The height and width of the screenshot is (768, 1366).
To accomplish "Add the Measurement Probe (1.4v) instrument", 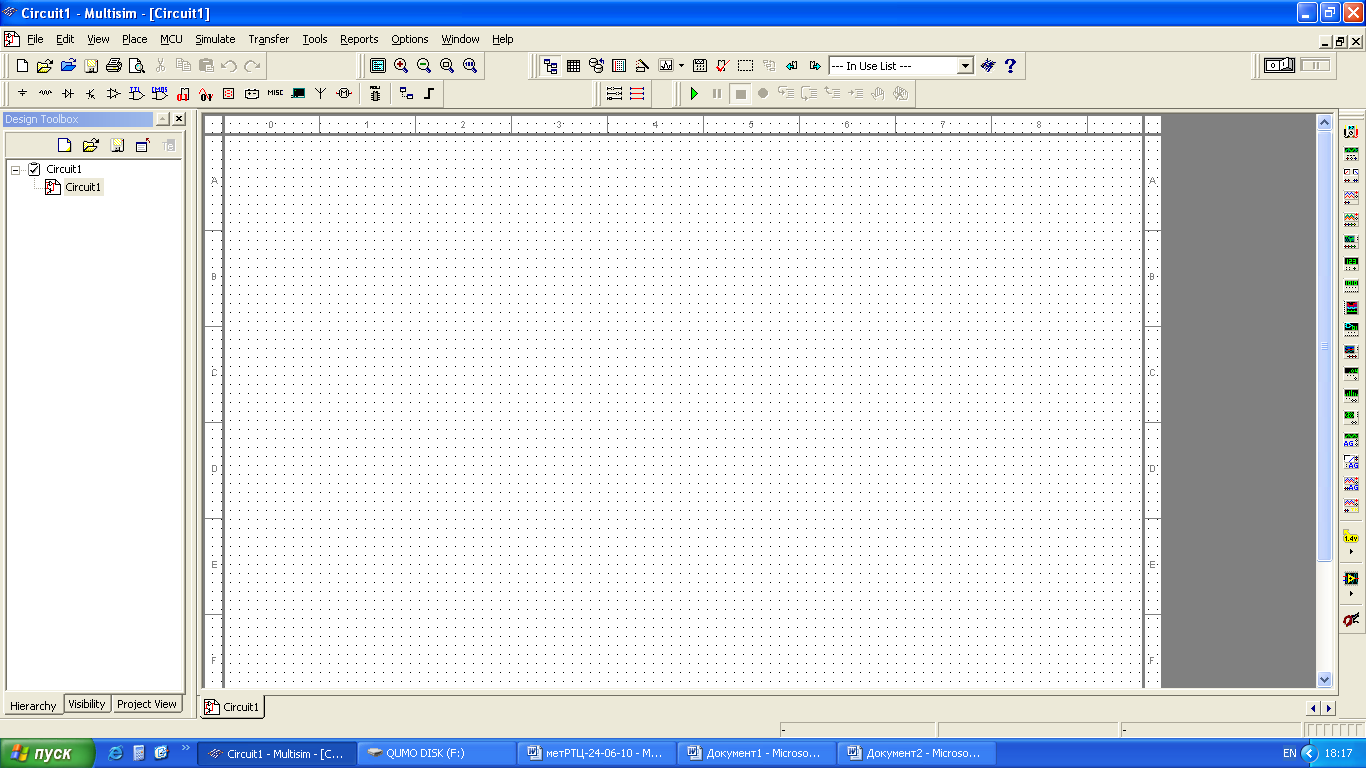I will (1352, 536).
